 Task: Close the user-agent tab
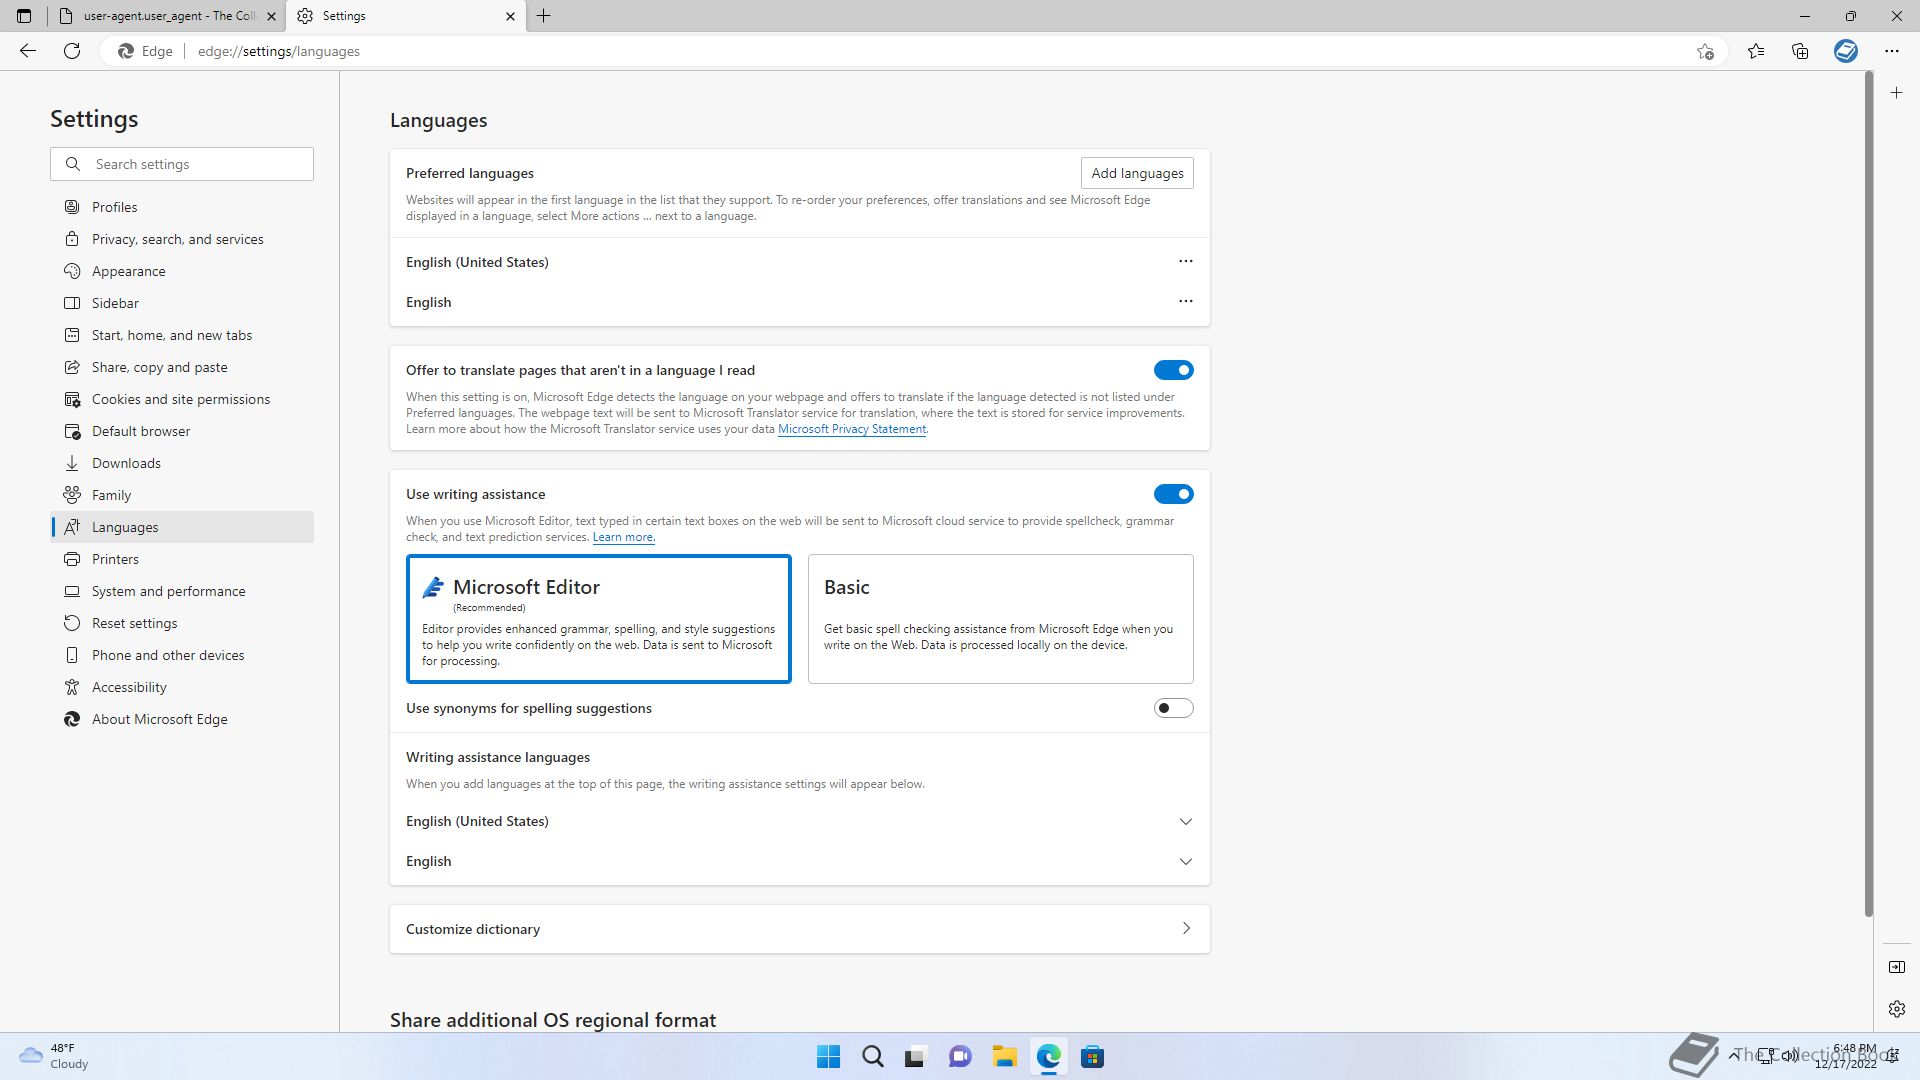pos(271,16)
